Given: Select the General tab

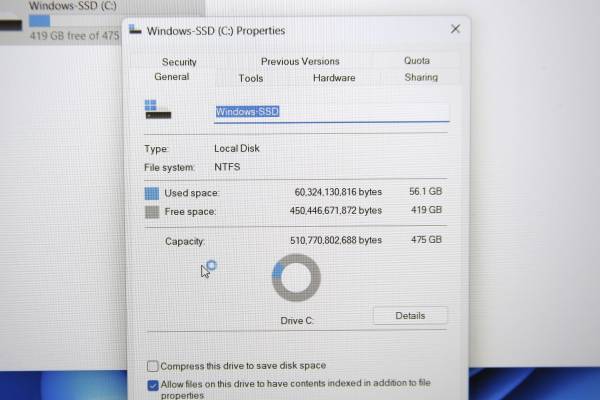Looking at the screenshot, I should [171, 77].
